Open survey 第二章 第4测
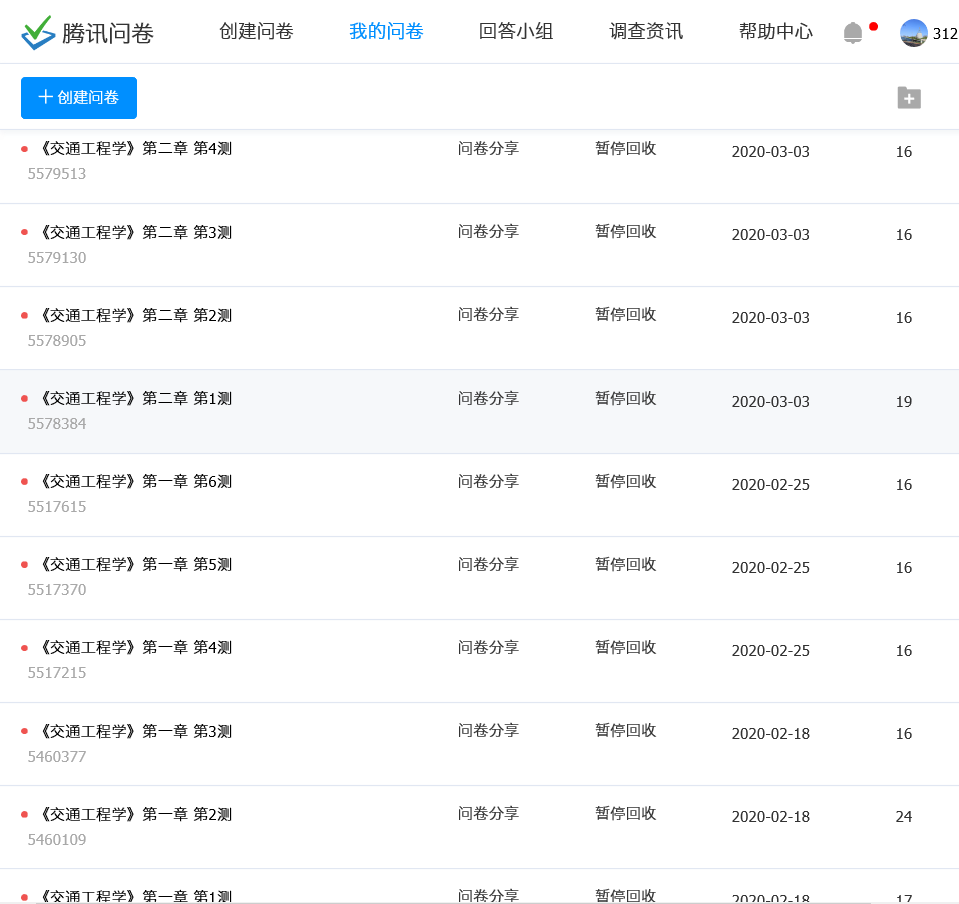The height and width of the screenshot is (904, 959). tap(135, 149)
